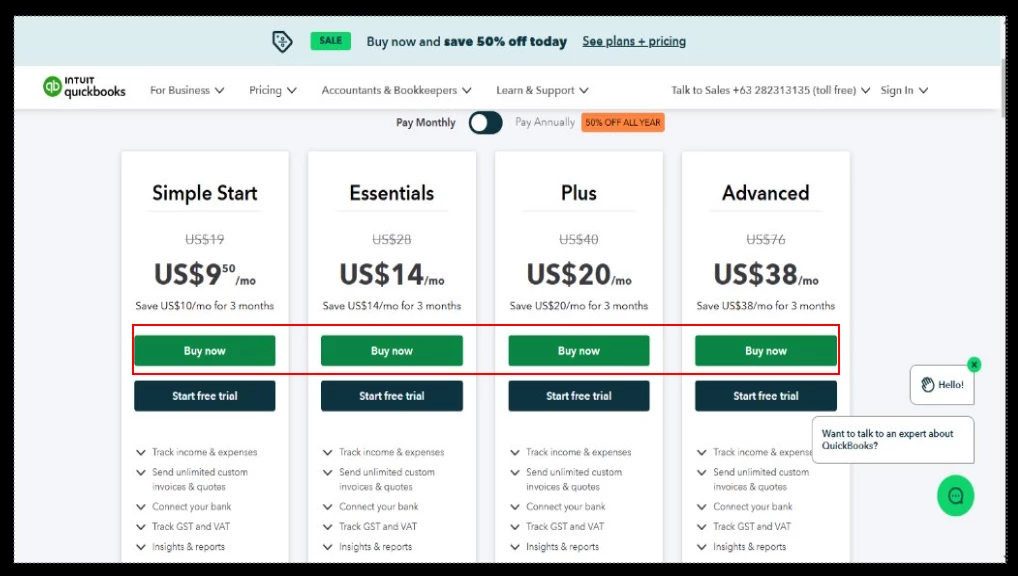
Task: Start free trial for Advanced
Action: 765,395
